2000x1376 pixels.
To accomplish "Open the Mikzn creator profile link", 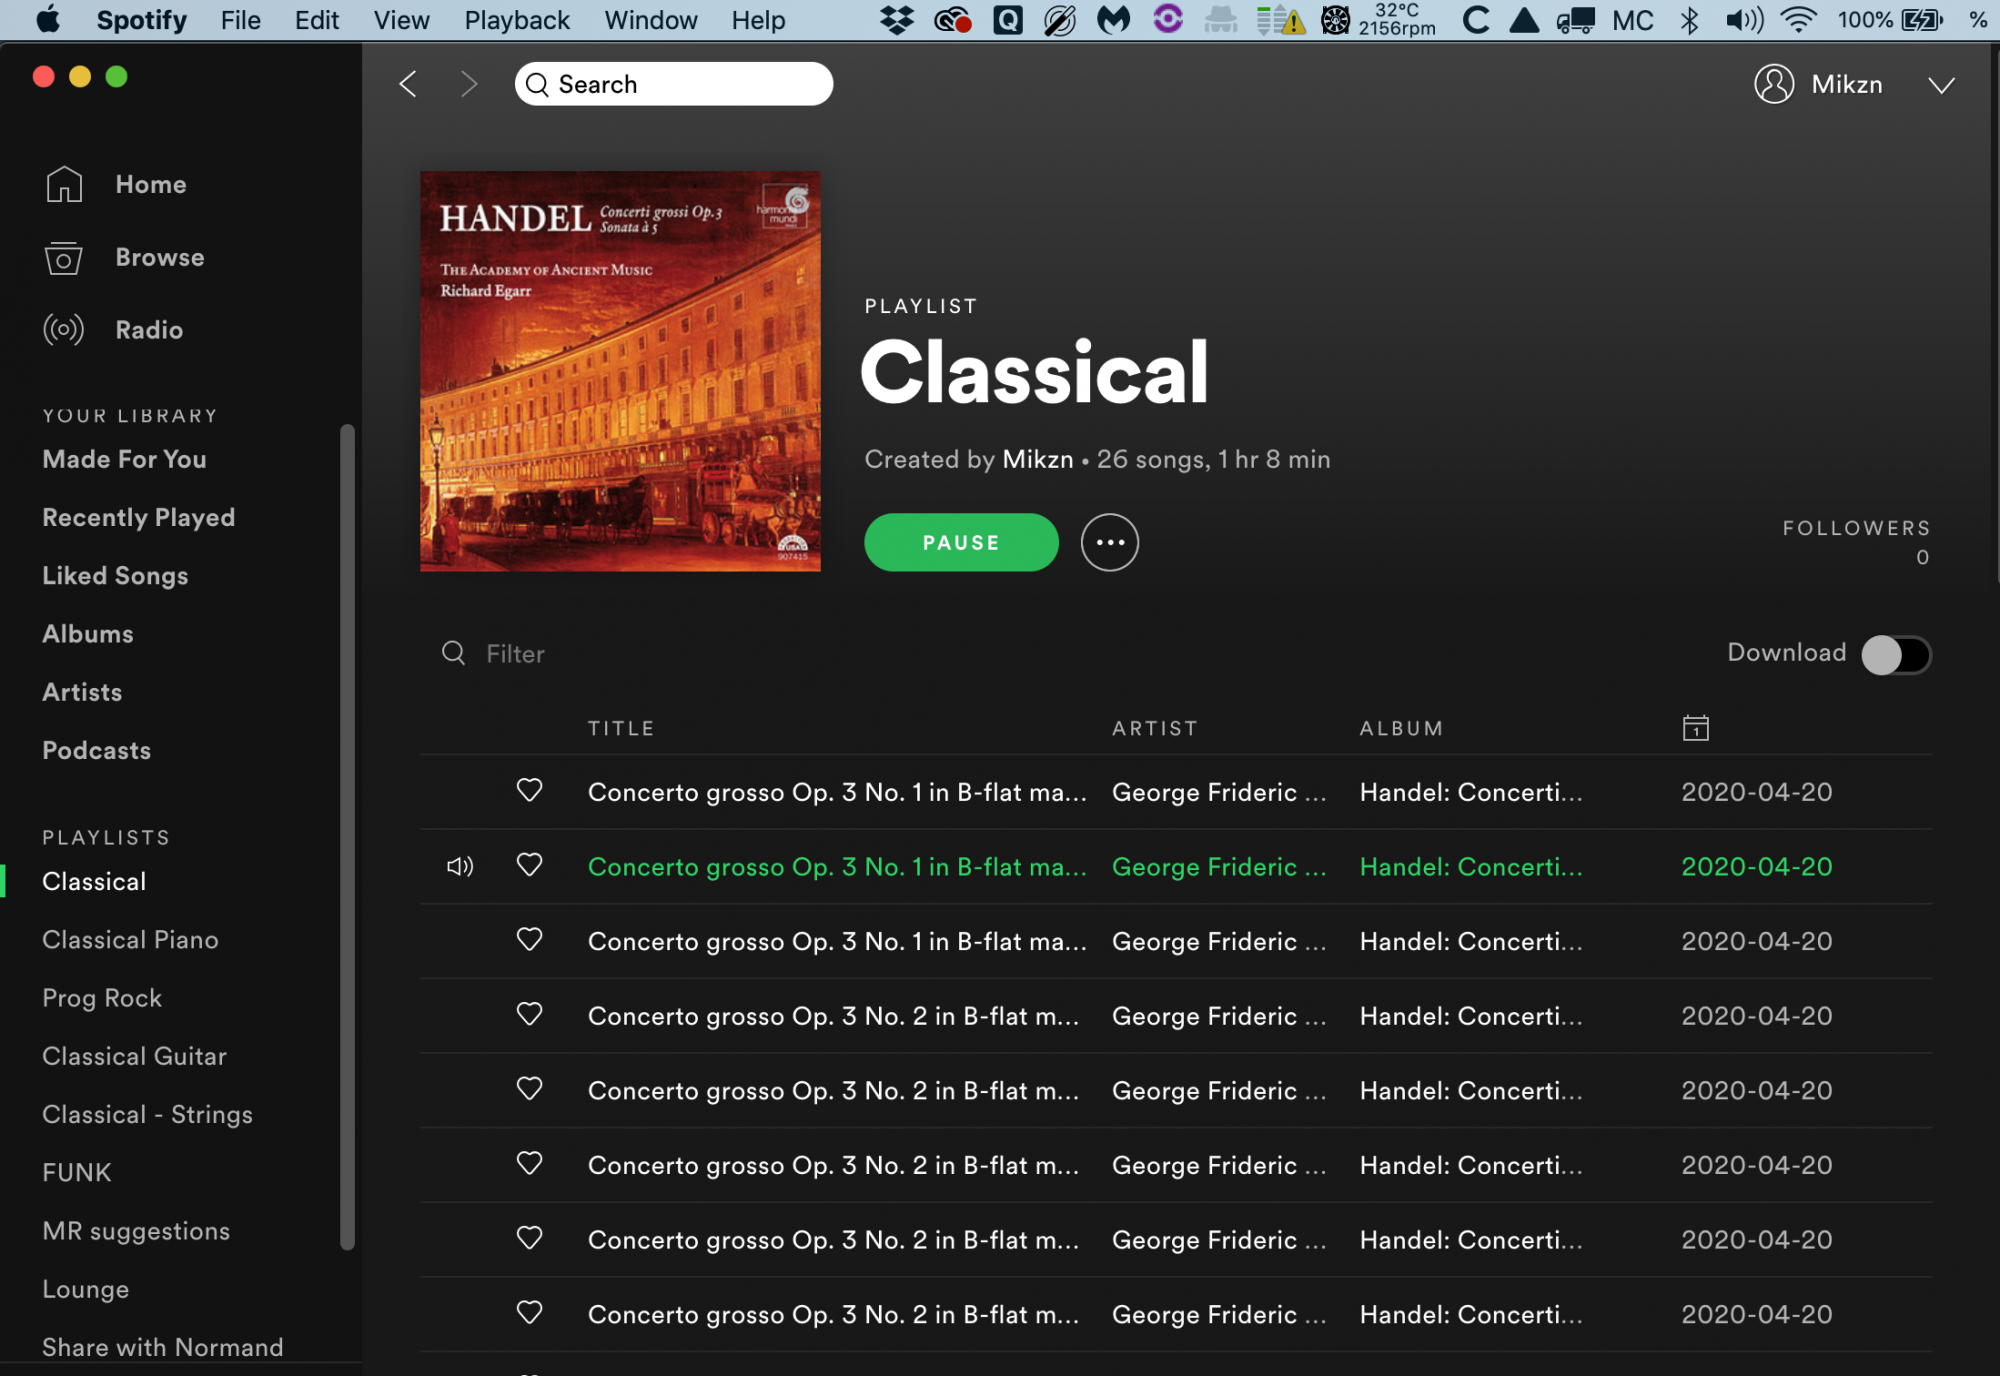I will [x=1037, y=459].
